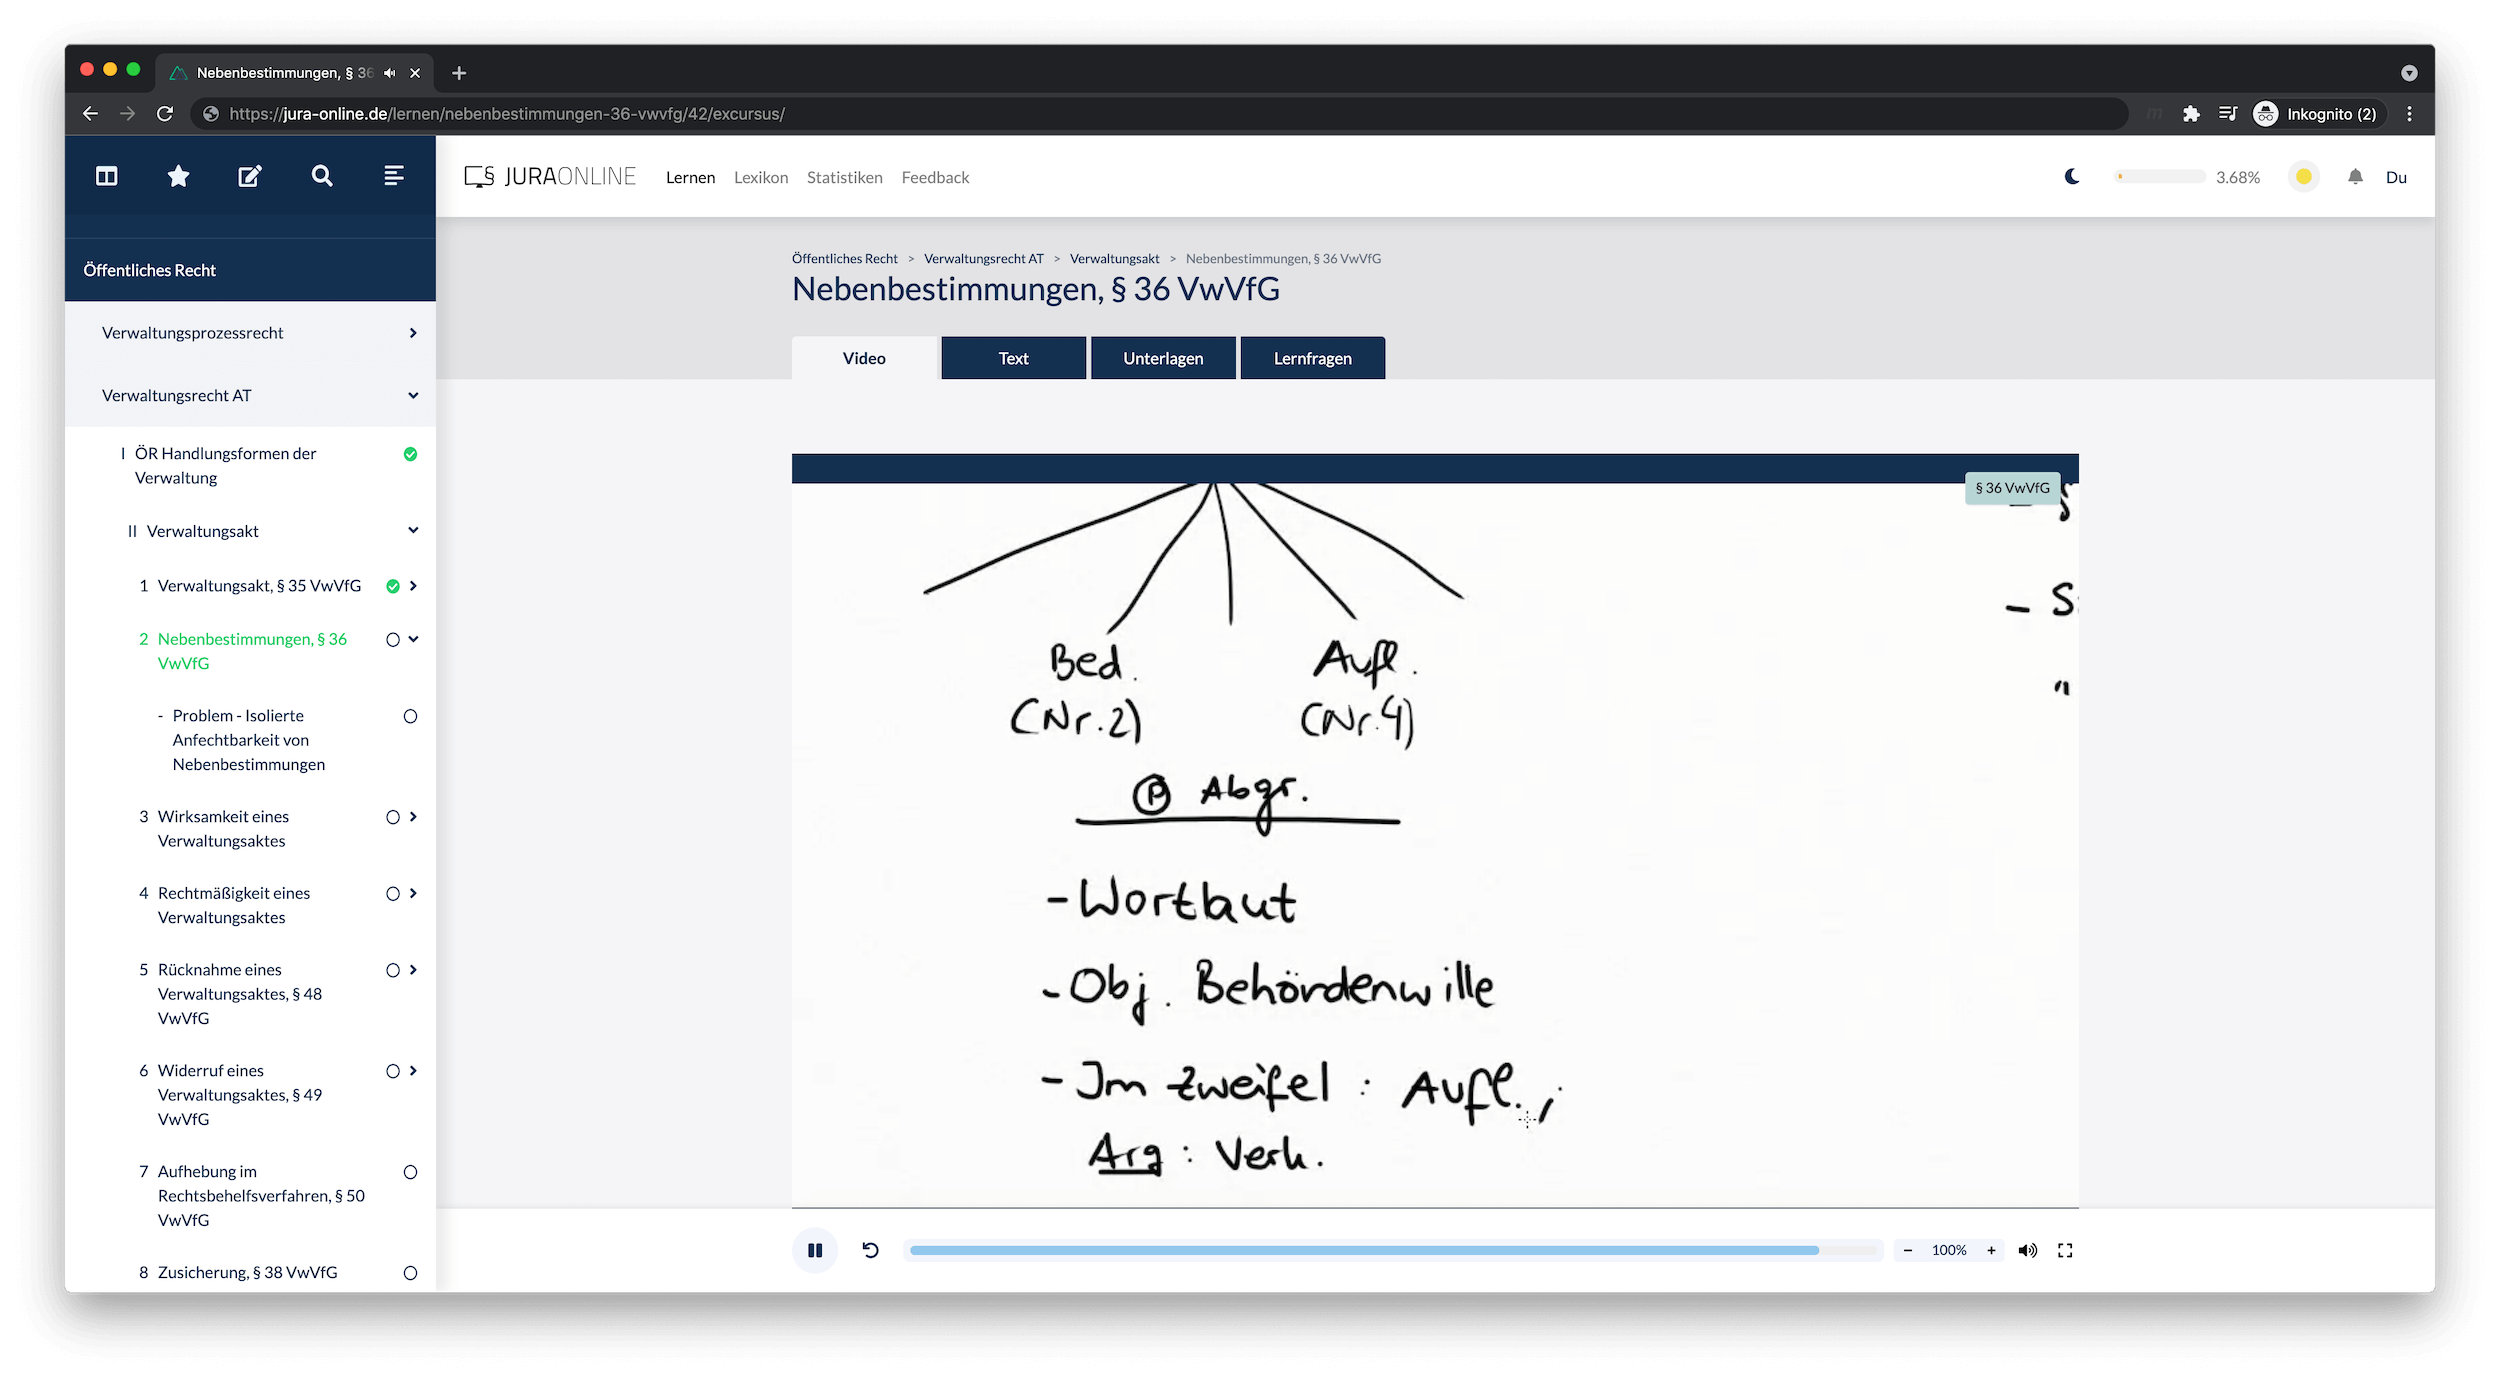This screenshot has height=1378, width=2500.
Task: Expand Verwaltungsprozessrecht section chevron
Action: click(413, 333)
